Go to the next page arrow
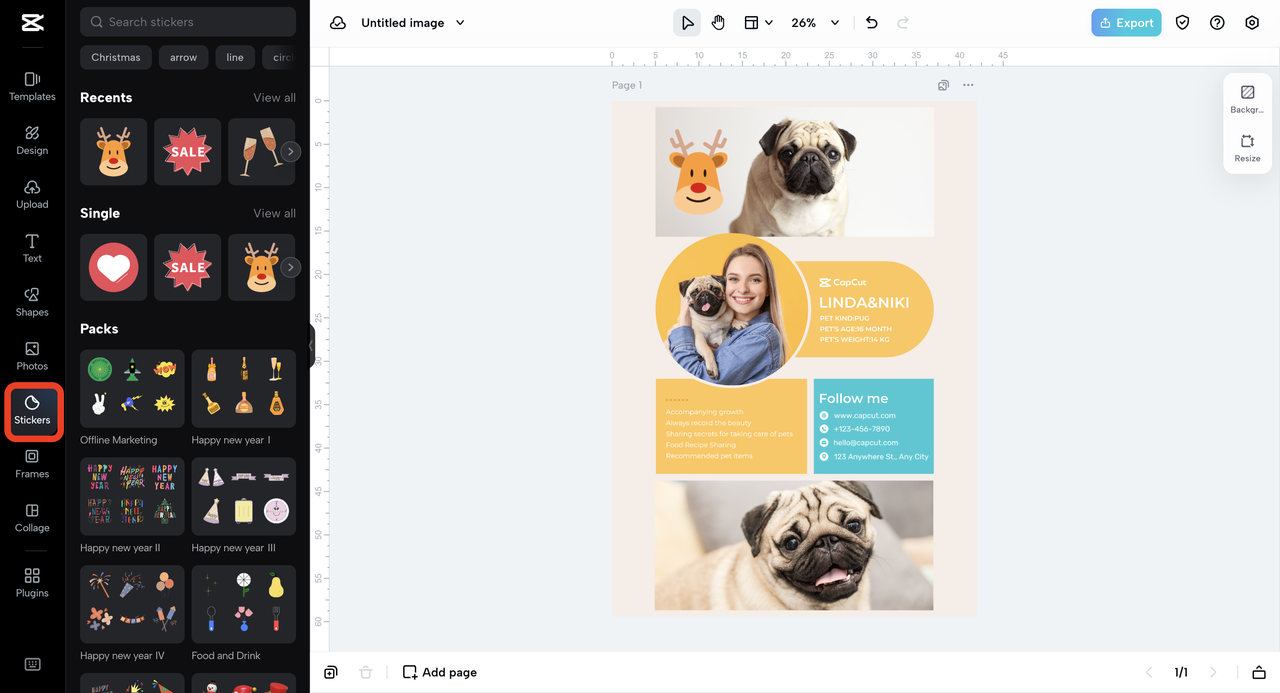The height and width of the screenshot is (693, 1280). click(x=1213, y=673)
